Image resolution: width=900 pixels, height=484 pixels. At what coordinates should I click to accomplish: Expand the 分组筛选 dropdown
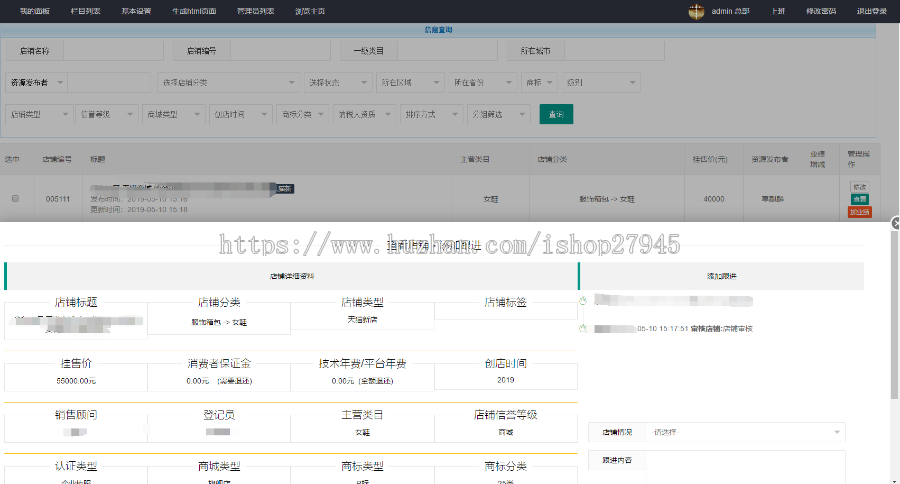tap(499, 114)
